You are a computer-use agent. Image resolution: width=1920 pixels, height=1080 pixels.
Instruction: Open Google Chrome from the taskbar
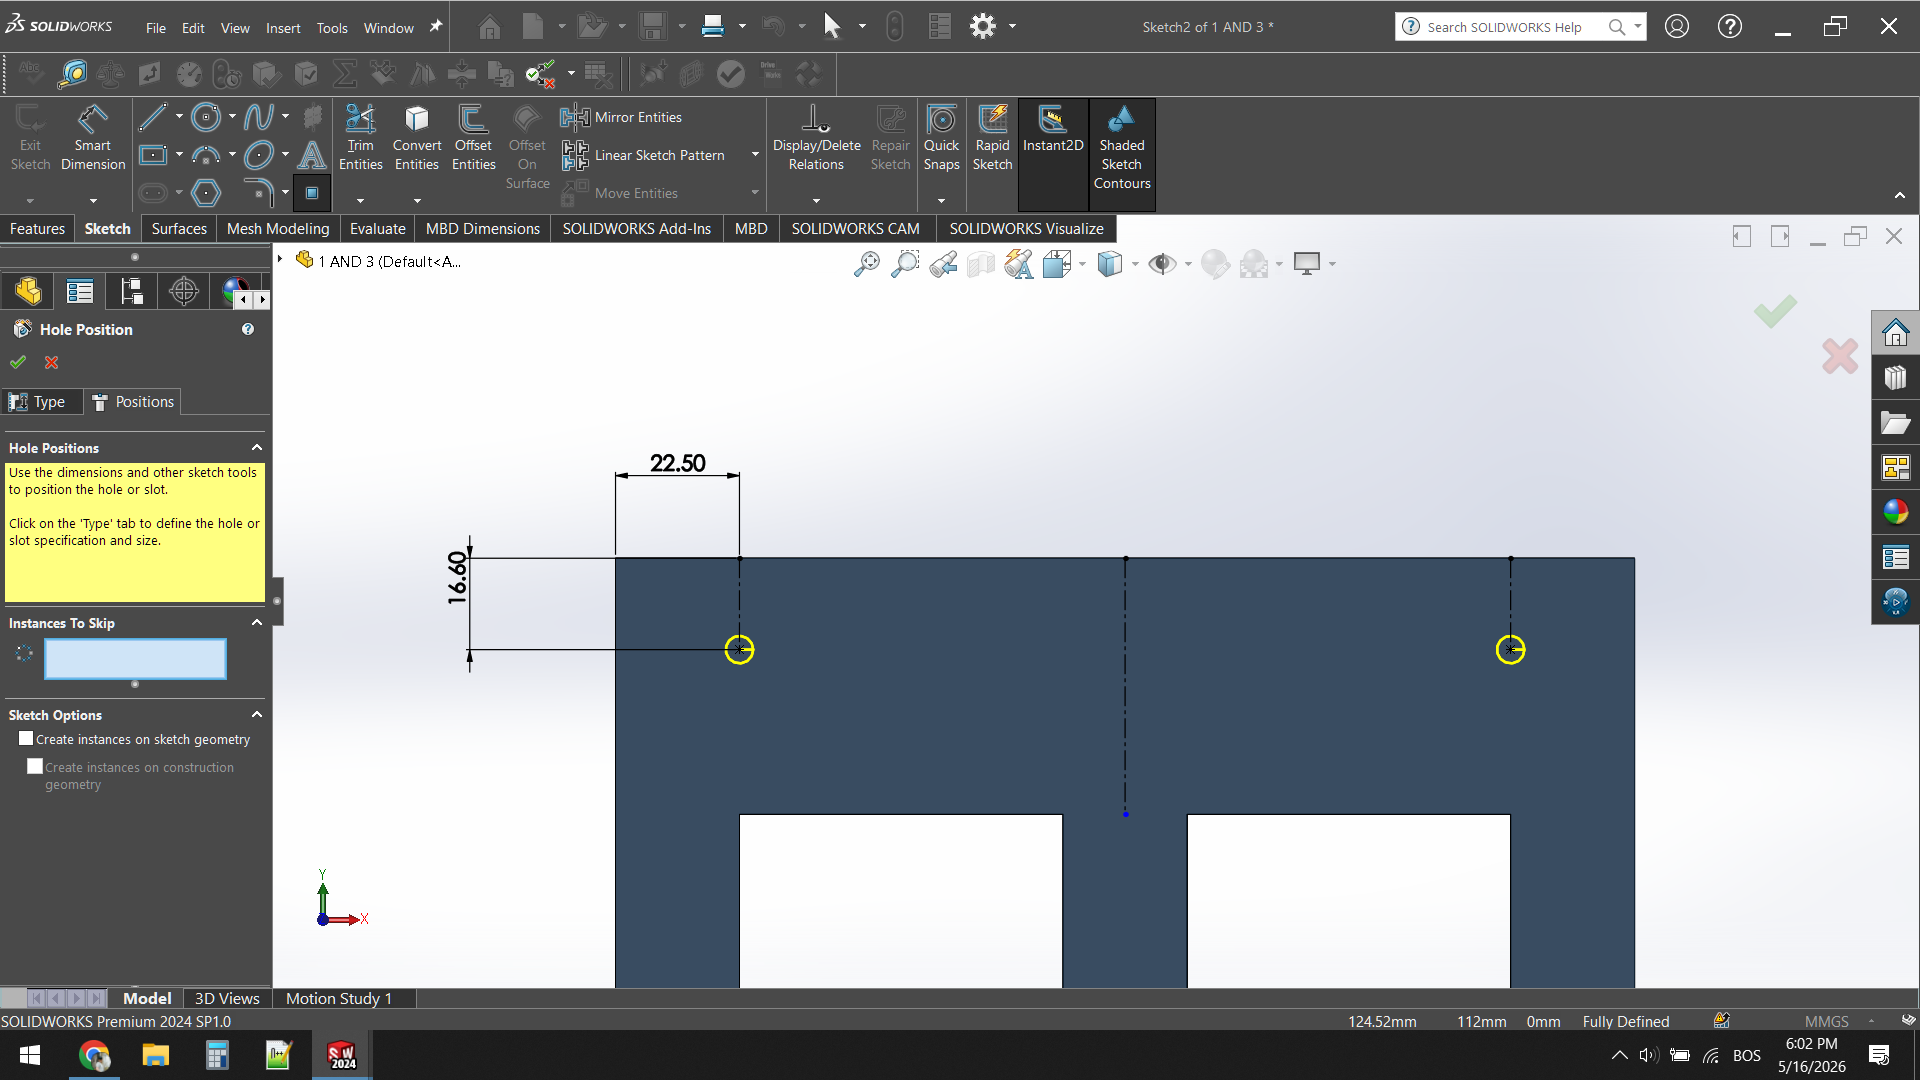pyautogui.click(x=94, y=1056)
